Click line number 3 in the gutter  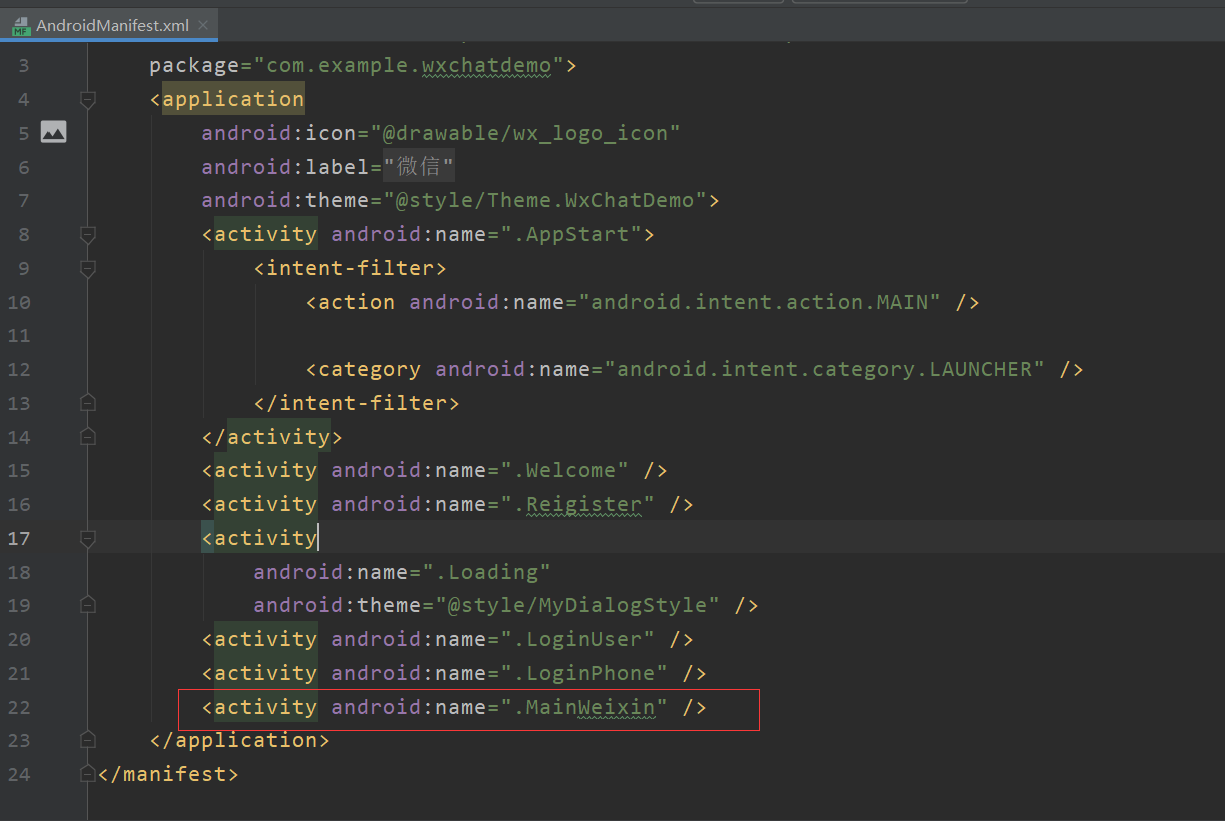[x=24, y=66]
